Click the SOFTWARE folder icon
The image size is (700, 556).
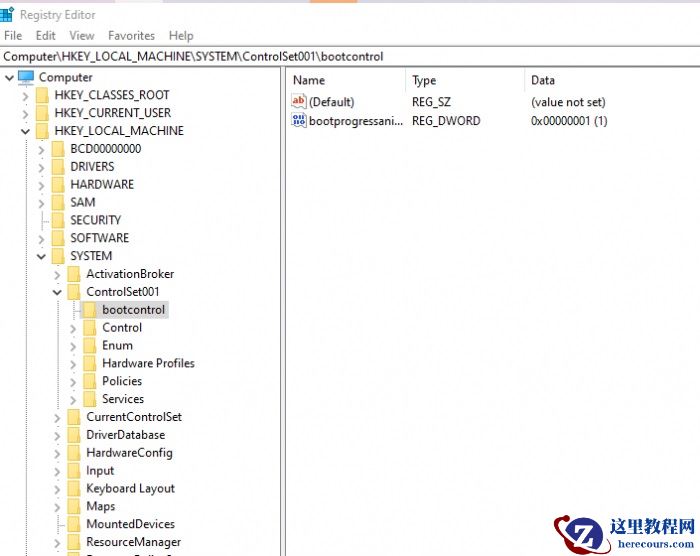[58, 238]
